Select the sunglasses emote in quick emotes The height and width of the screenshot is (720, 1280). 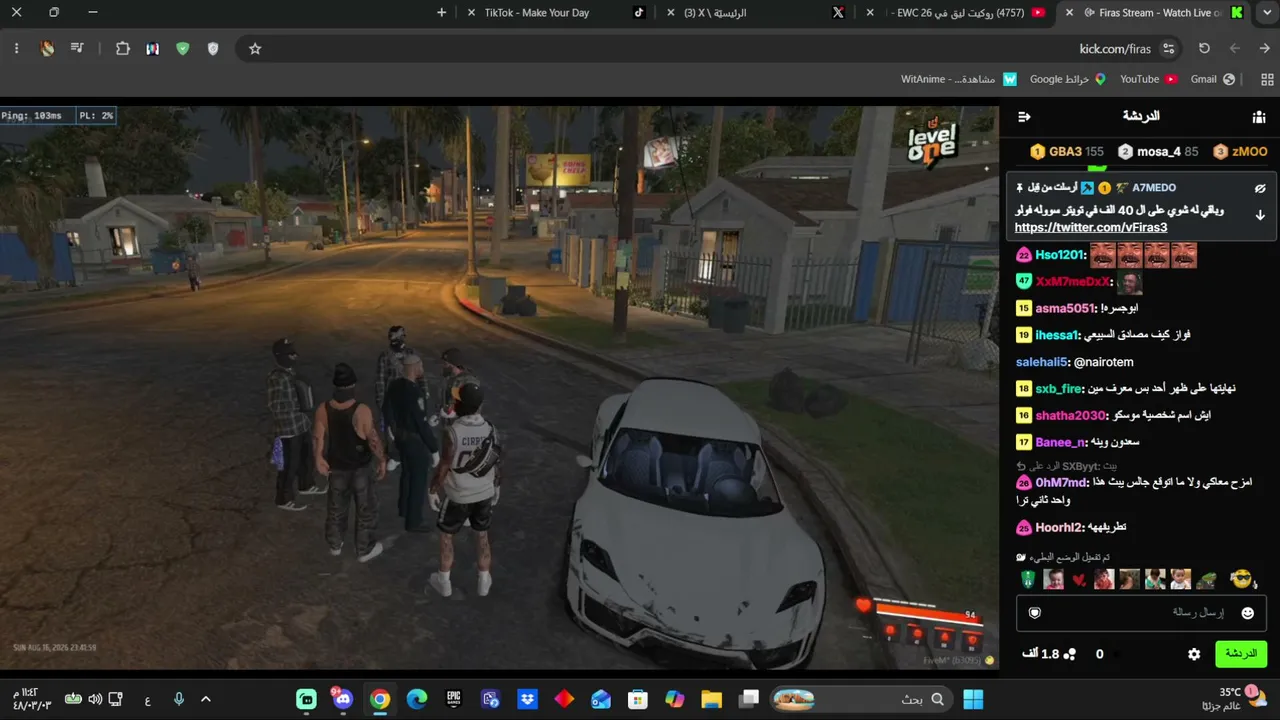[1241, 579]
